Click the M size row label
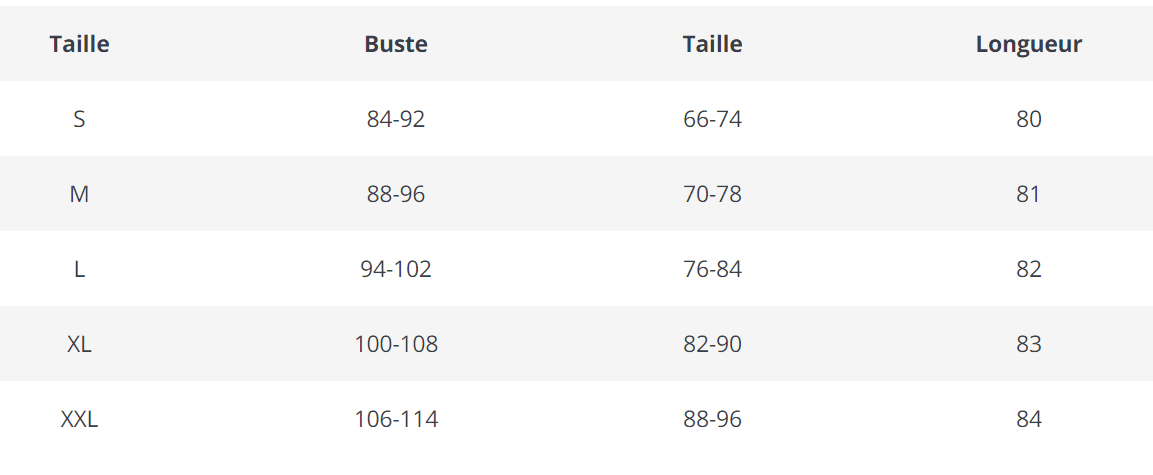 pos(79,194)
